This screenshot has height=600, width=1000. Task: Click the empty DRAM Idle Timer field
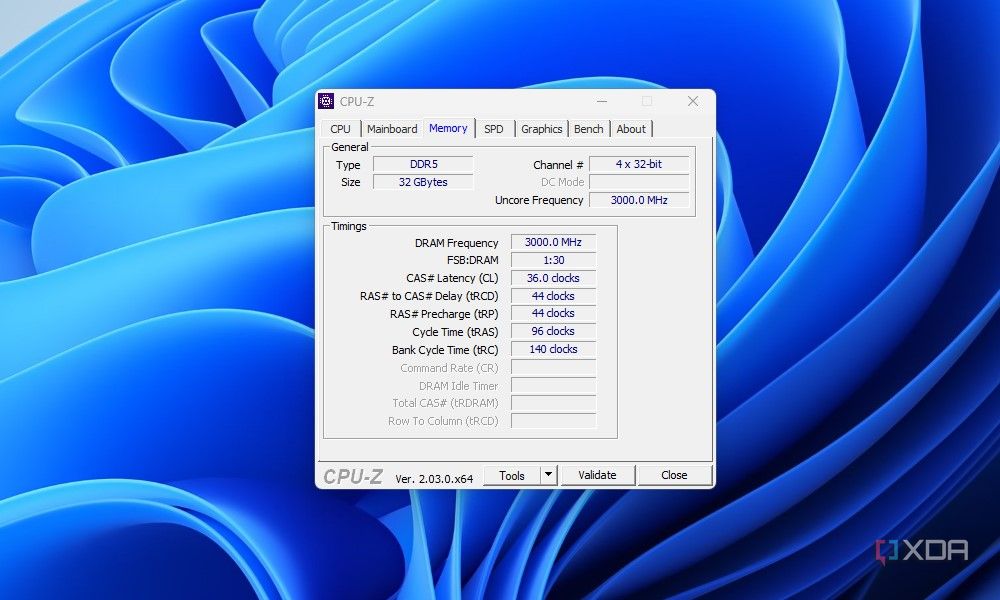pyautogui.click(x=553, y=386)
